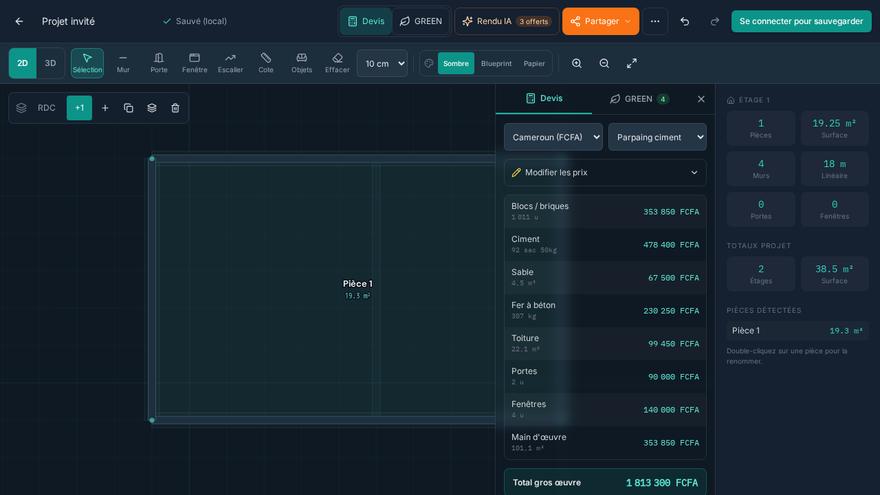This screenshot has height=495, width=880.
Task: Select the Porte door tool
Action: 159,63
